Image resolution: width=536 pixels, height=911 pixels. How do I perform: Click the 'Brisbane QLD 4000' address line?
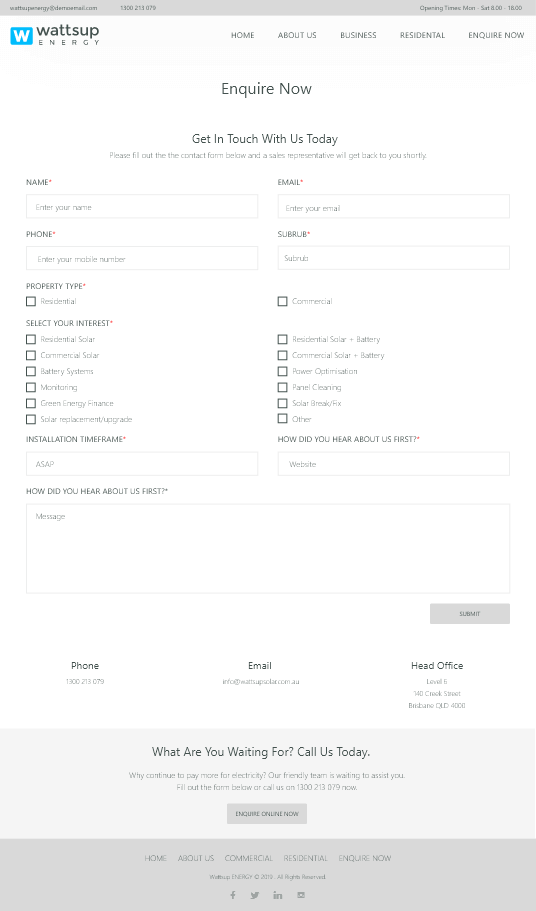click(437, 706)
